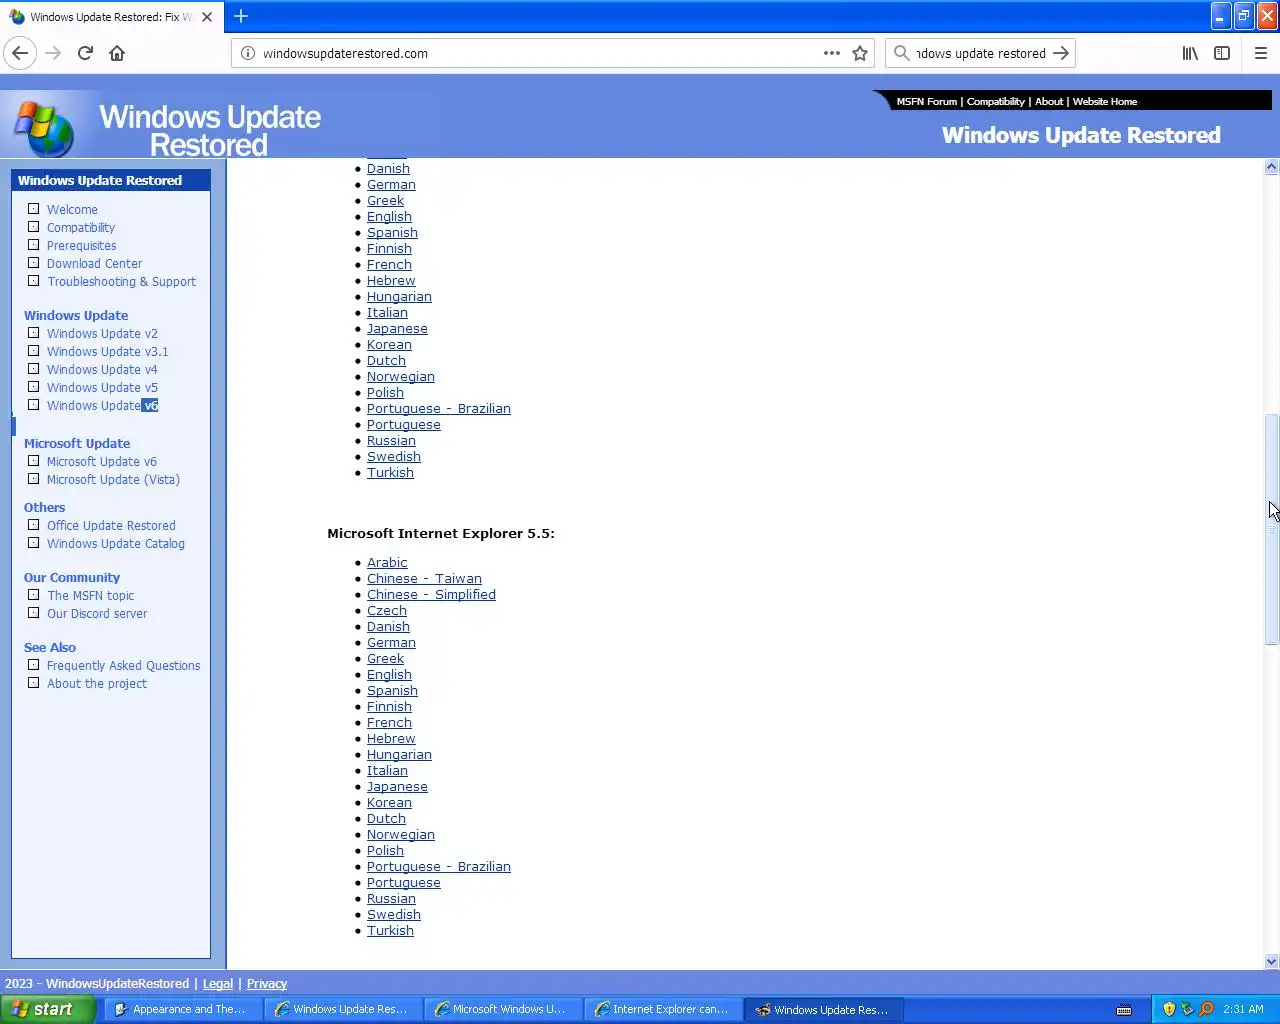Open the browser home page
This screenshot has width=1280, height=1024.
tap(117, 53)
